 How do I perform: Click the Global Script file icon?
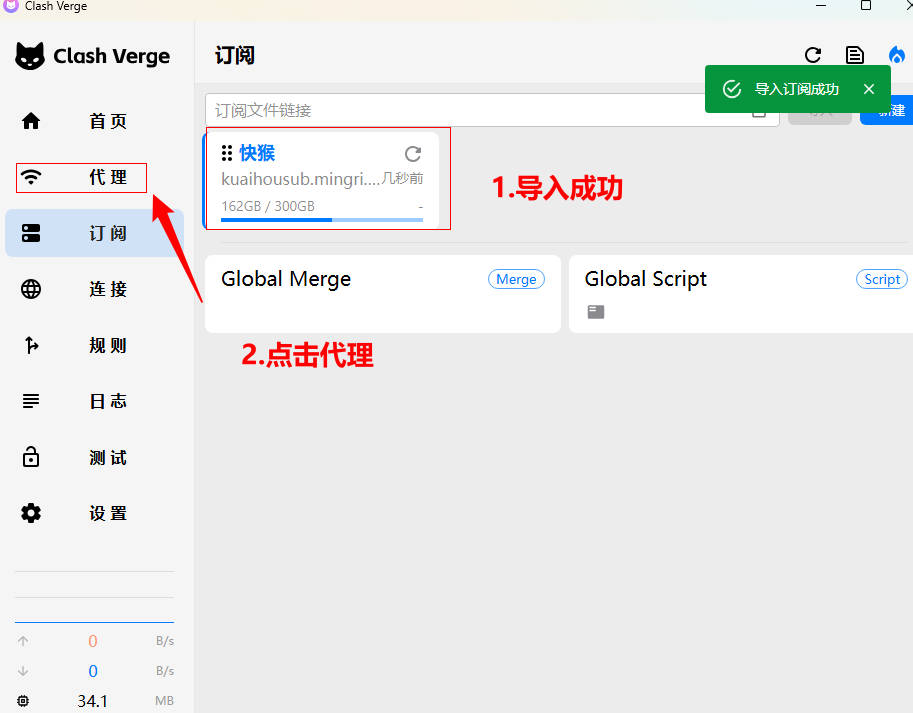596,312
